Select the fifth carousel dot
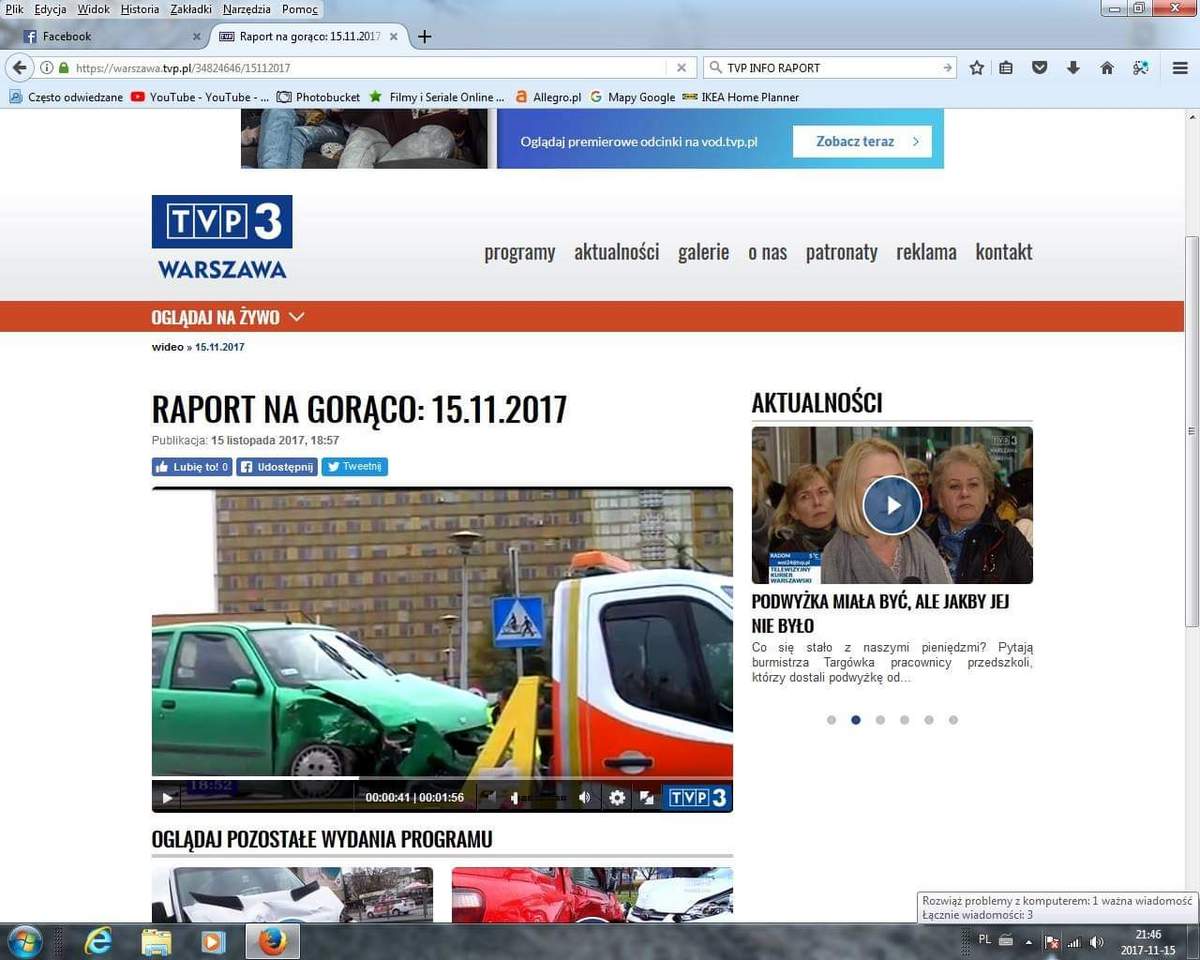Image resolution: width=1200 pixels, height=960 pixels. click(x=929, y=720)
